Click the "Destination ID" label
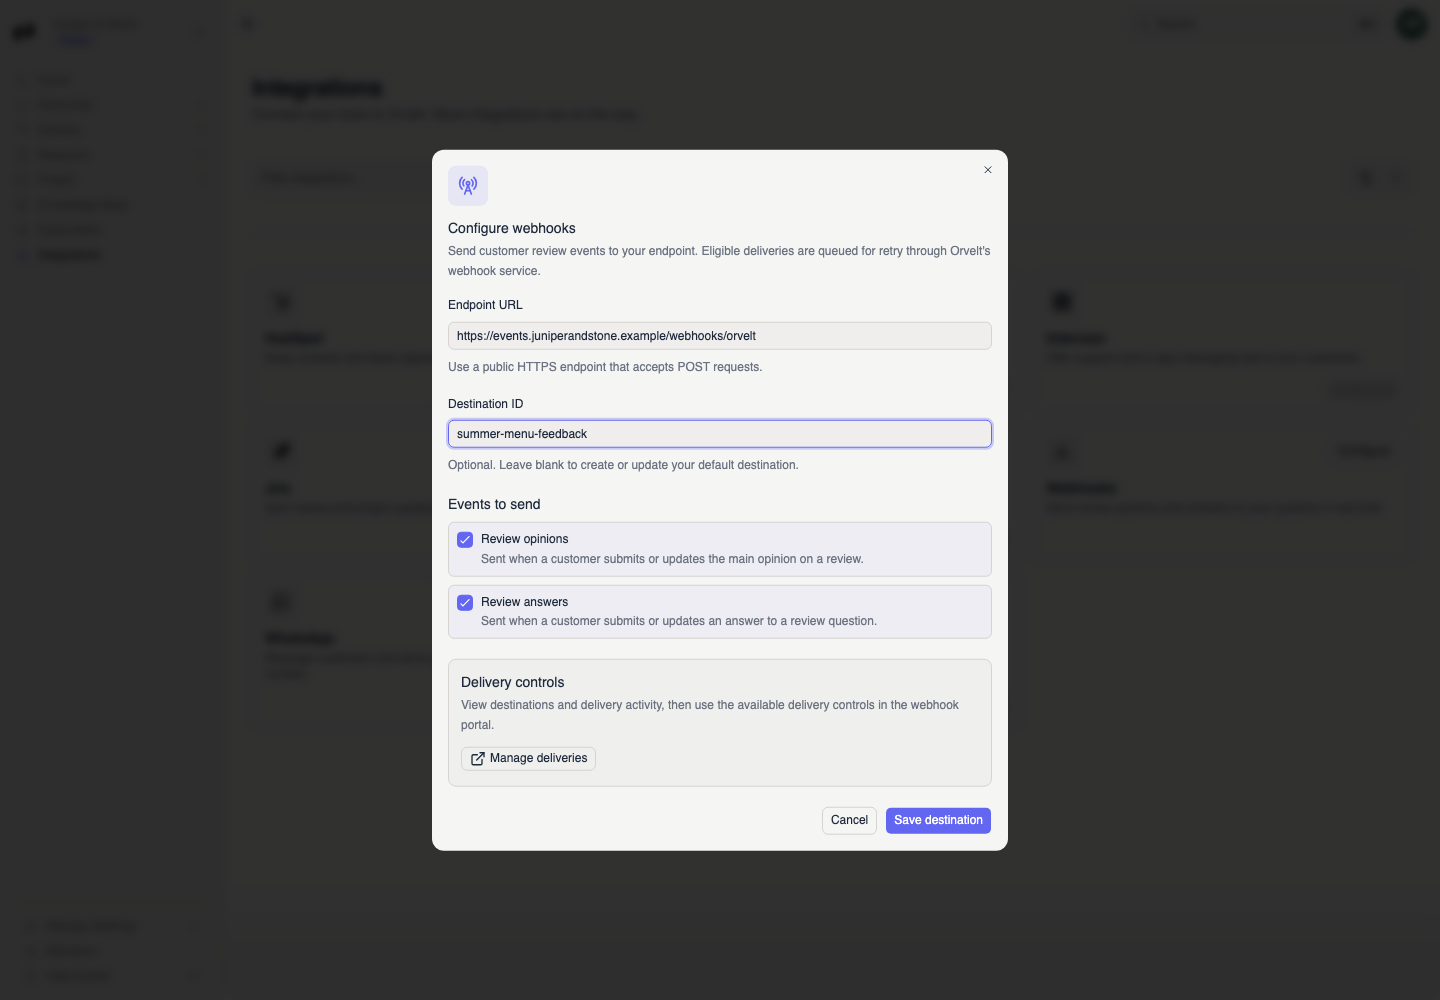 486,404
